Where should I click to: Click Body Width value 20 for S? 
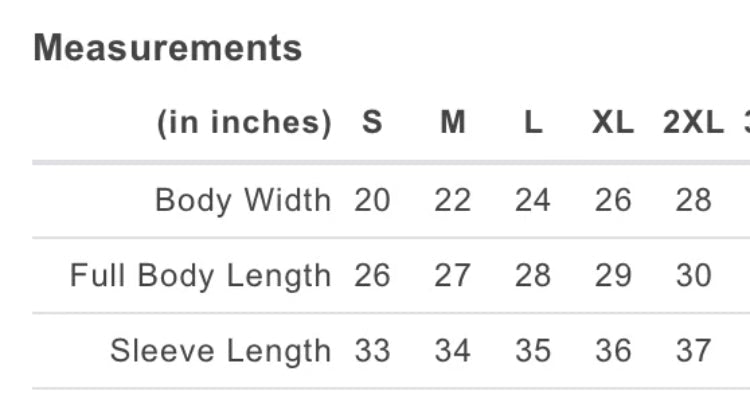(x=372, y=200)
